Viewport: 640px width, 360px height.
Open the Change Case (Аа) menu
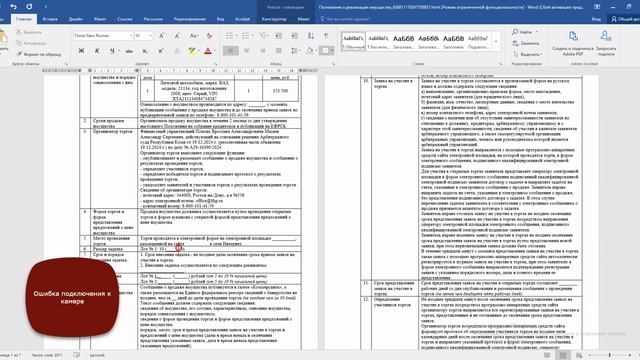(193, 36)
